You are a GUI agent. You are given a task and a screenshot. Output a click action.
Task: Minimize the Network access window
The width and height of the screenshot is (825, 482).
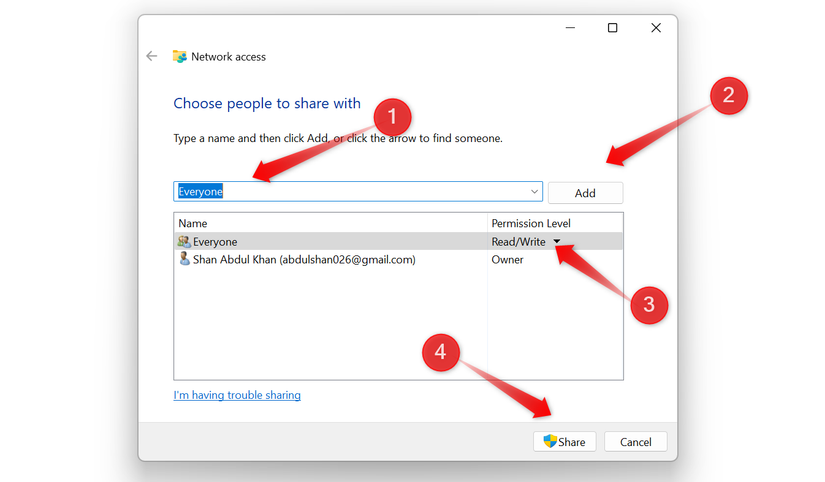569,28
